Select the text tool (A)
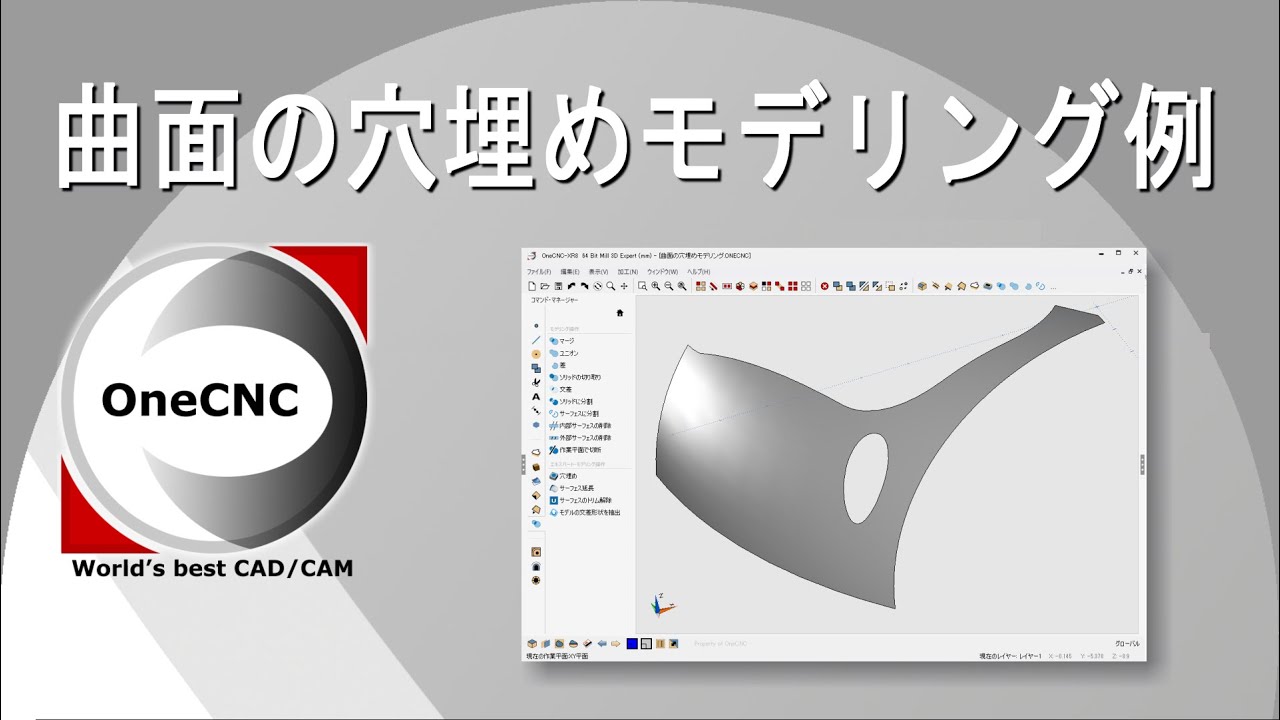 pos(536,397)
